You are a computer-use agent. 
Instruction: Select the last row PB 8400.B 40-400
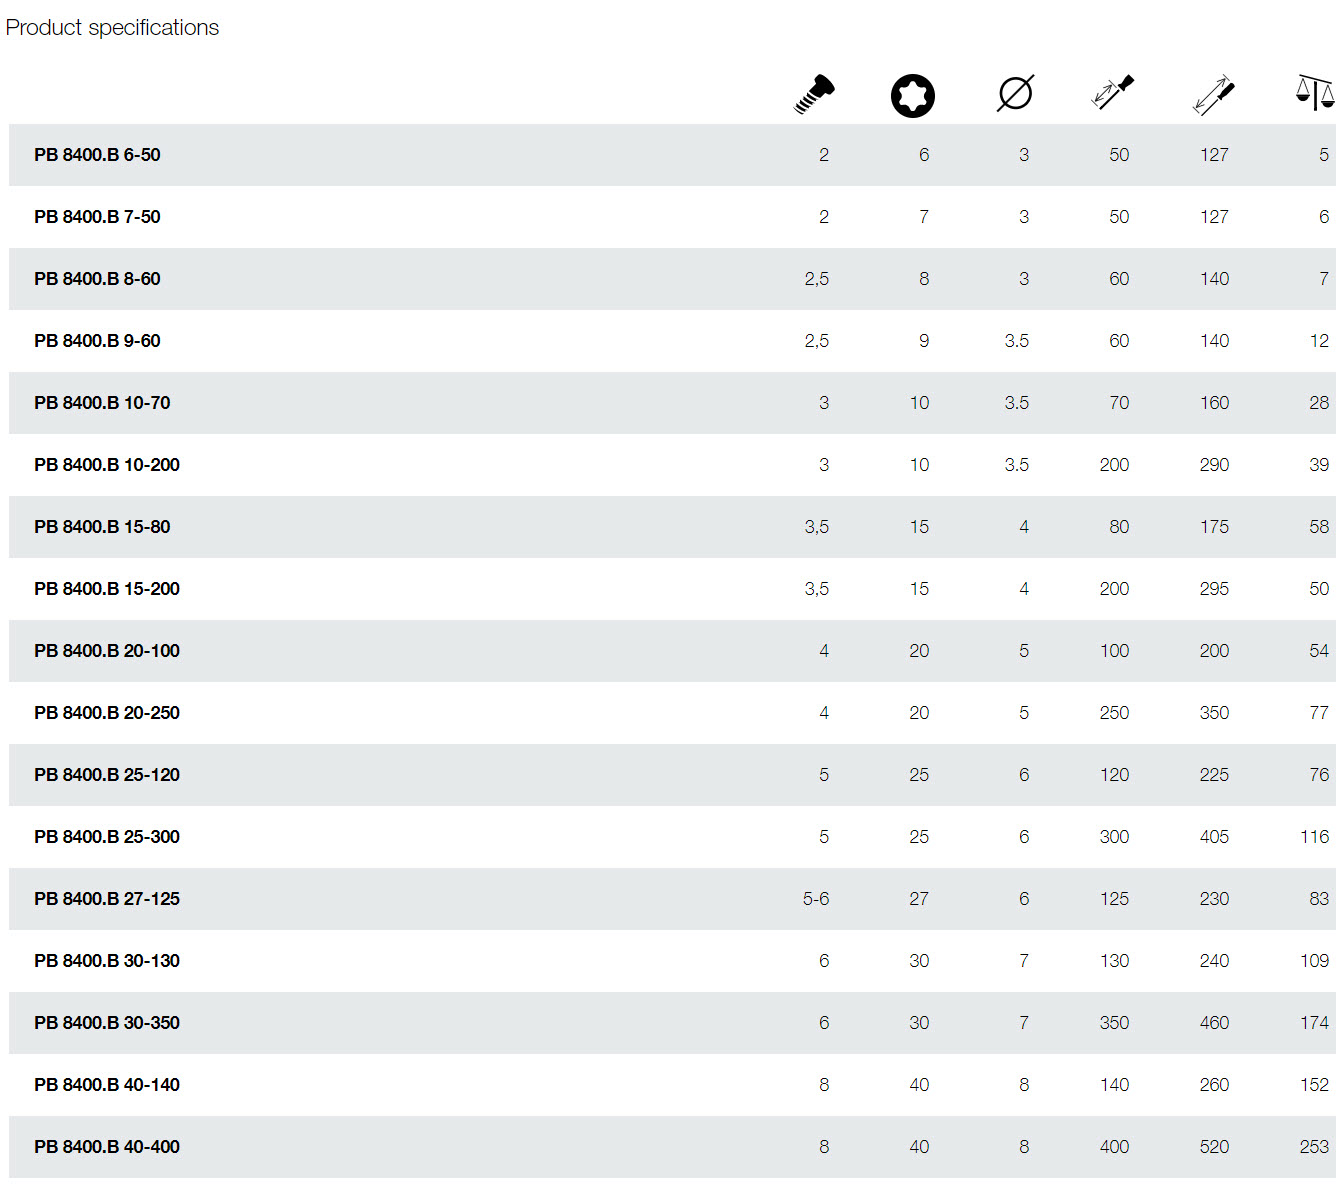[107, 1147]
